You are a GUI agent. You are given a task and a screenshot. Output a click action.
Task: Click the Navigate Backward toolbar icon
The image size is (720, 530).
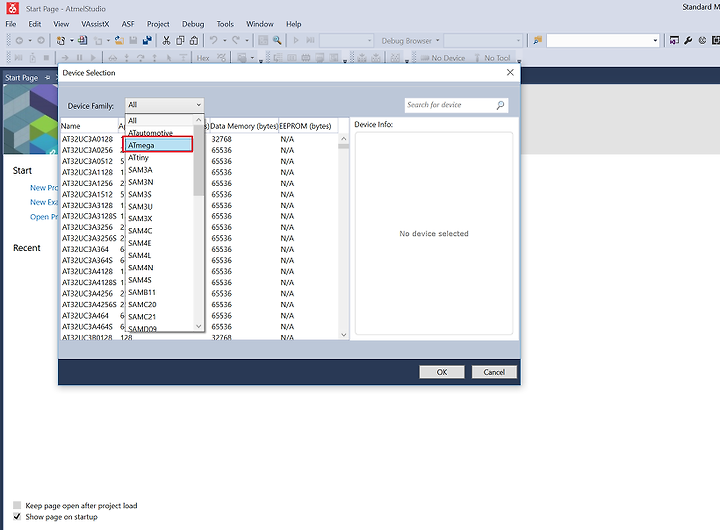coord(19,40)
